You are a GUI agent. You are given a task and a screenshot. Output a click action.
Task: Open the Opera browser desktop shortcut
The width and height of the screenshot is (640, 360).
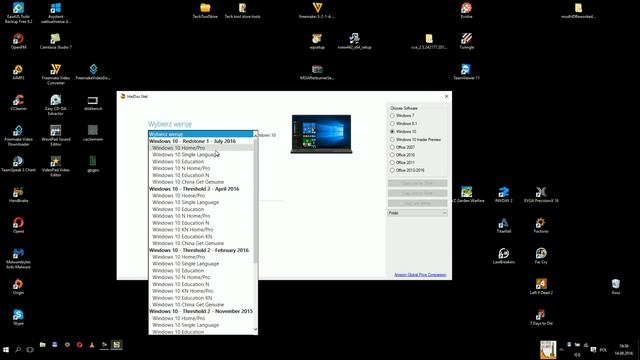[18, 225]
